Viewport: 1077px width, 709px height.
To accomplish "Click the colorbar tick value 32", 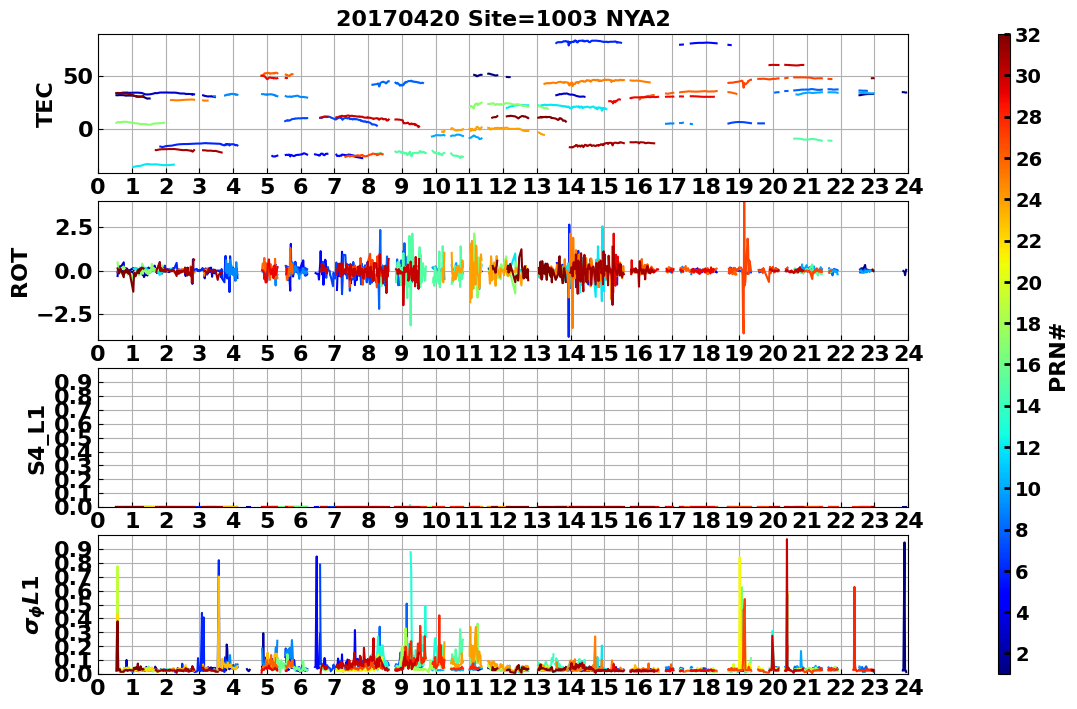I will [1028, 35].
